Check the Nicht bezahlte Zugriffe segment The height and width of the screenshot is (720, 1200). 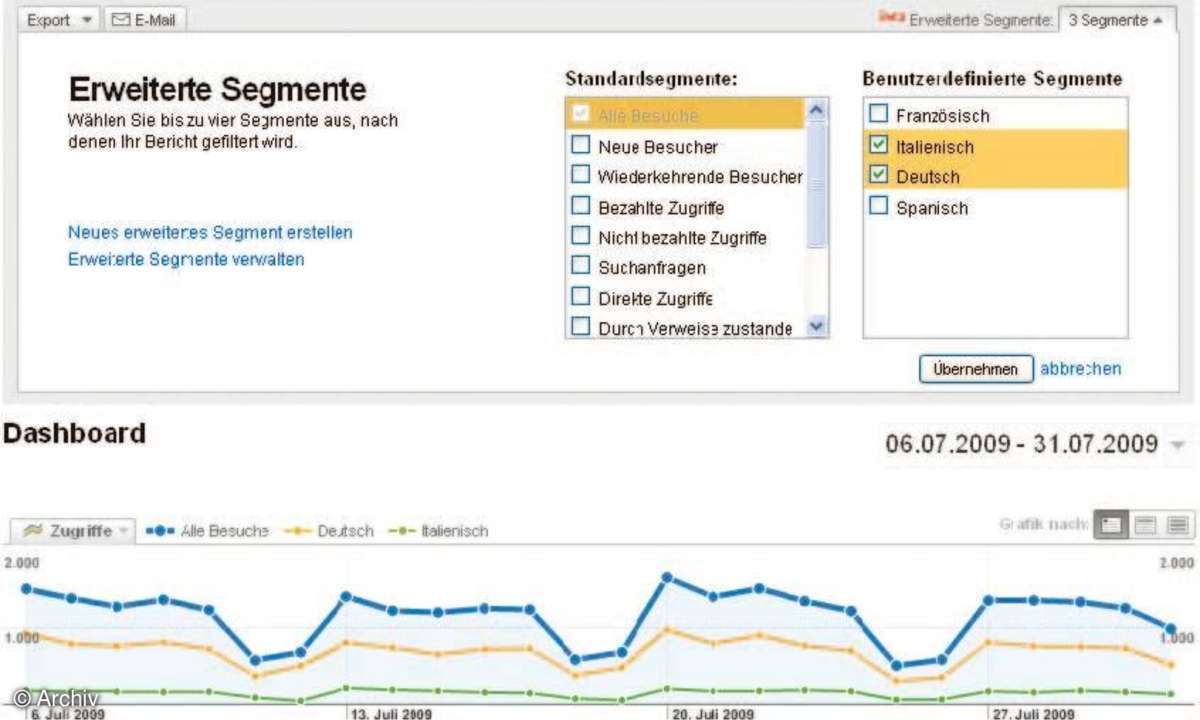(581, 237)
